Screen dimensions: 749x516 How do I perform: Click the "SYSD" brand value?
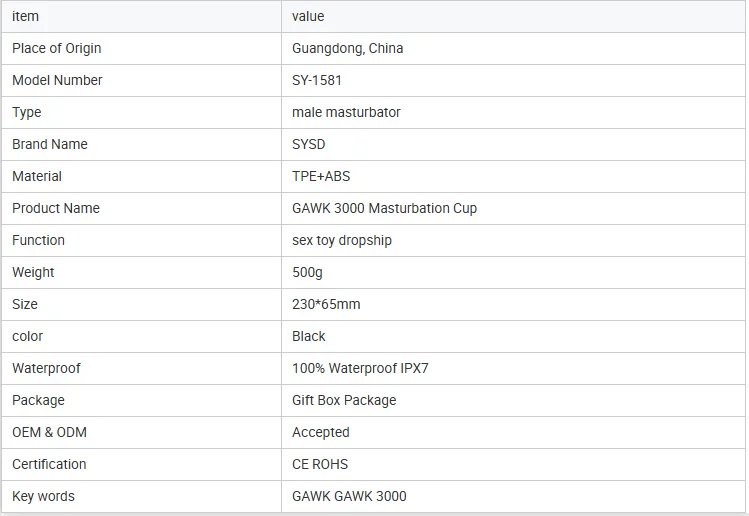pyautogui.click(x=308, y=144)
